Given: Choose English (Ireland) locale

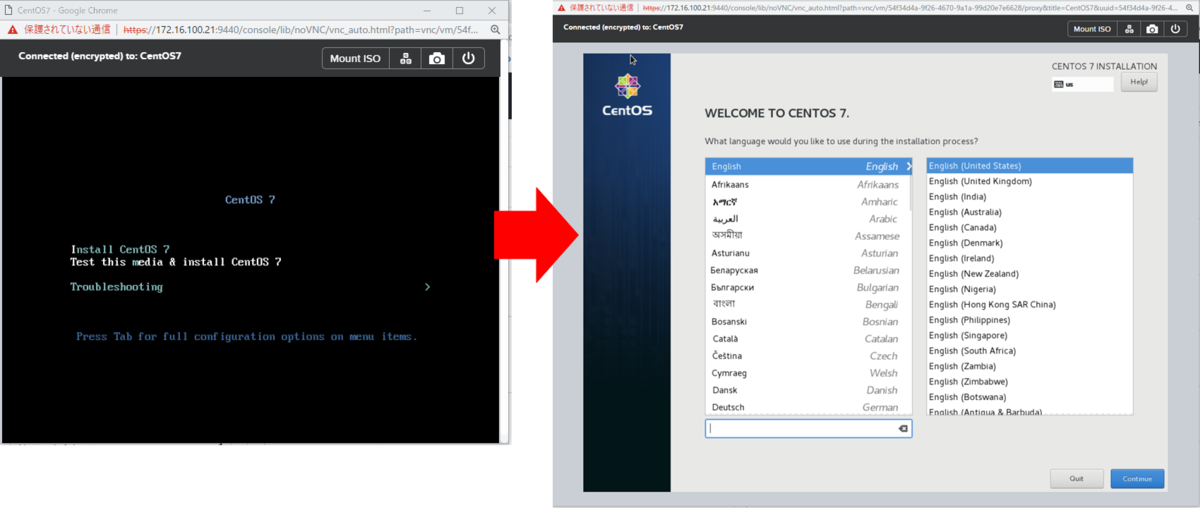Looking at the screenshot, I should 1029,258.
